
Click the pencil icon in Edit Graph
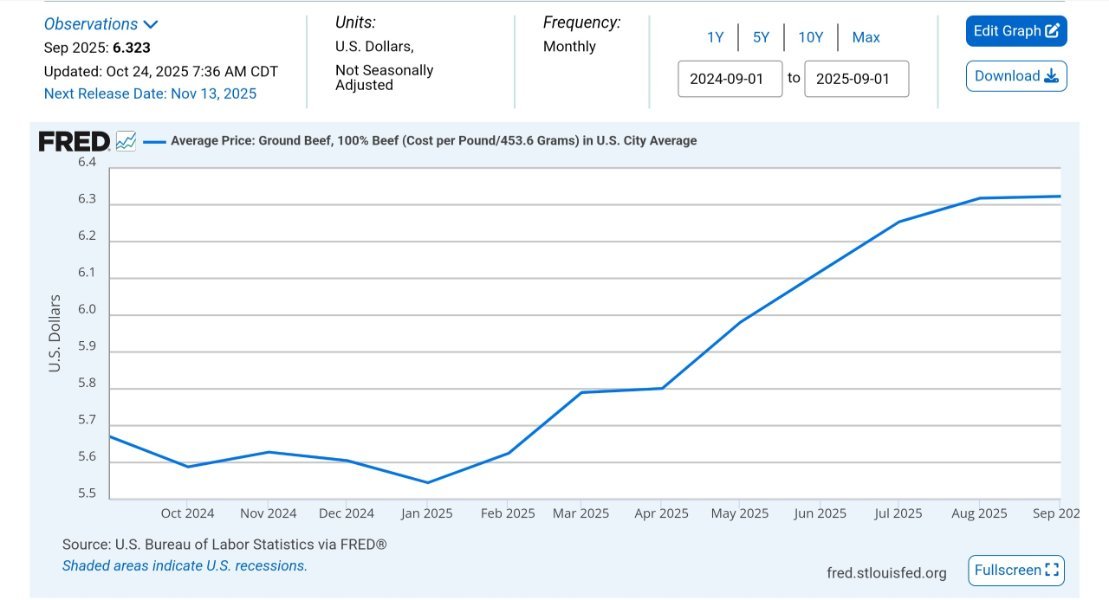1052,31
